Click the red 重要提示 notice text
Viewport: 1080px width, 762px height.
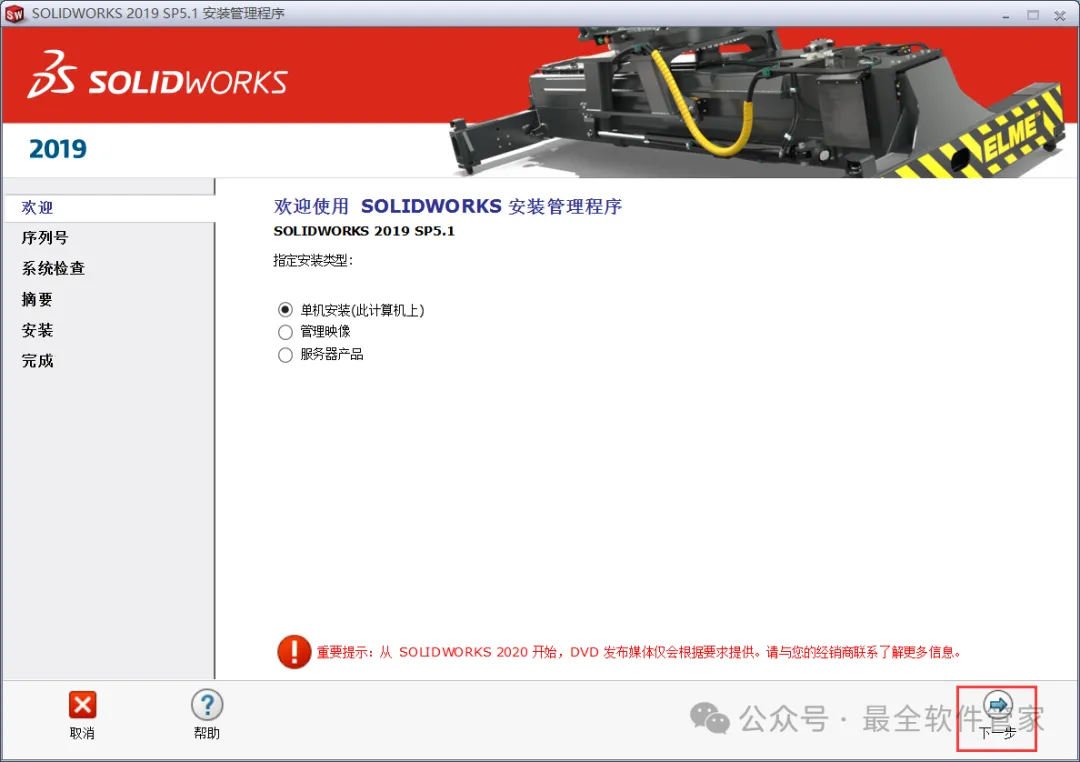(x=638, y=652)
